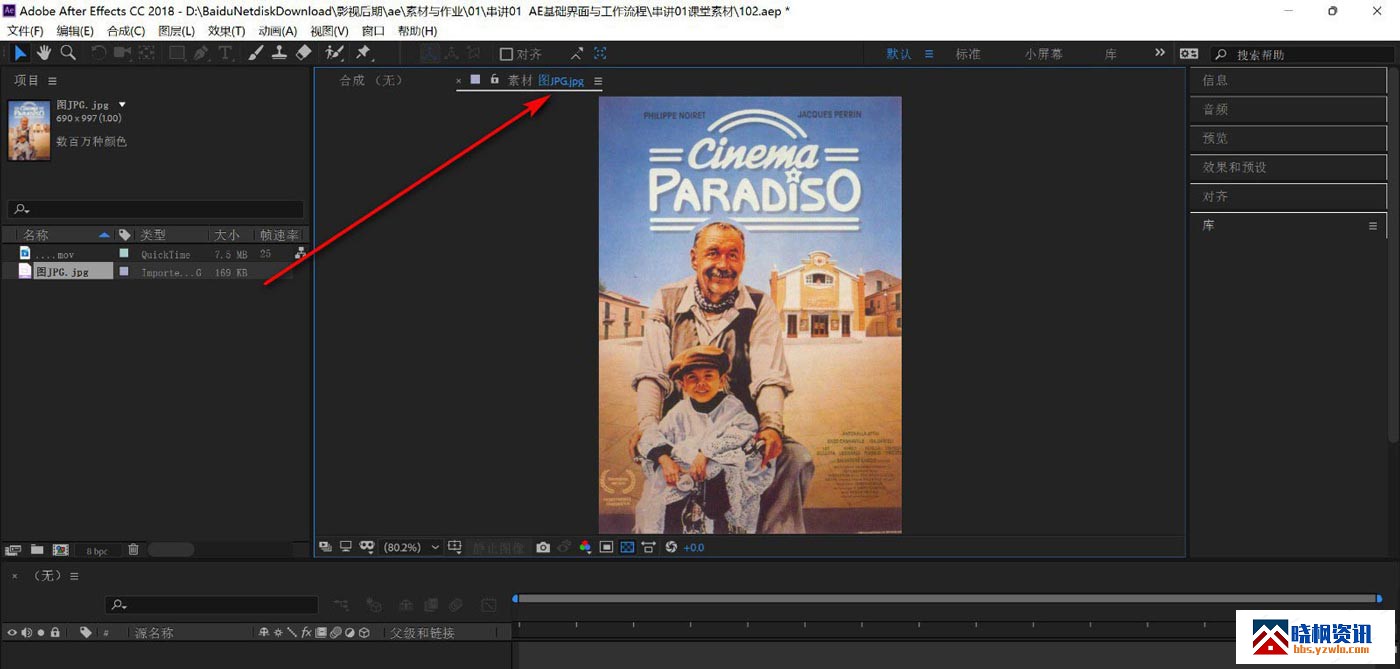This screenshot has height=669, width=1400.
Task: Open the RGB channel display icon
Action: (585, 547)
